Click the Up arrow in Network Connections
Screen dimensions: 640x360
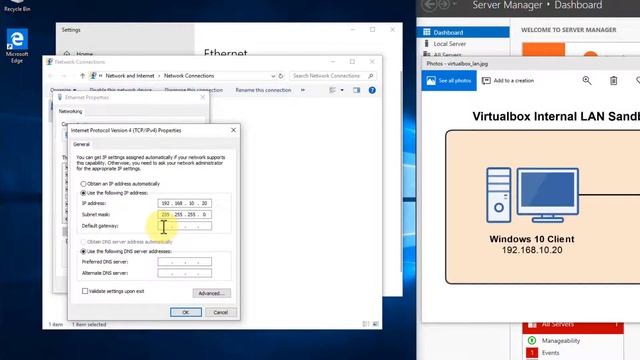point(82,76)
